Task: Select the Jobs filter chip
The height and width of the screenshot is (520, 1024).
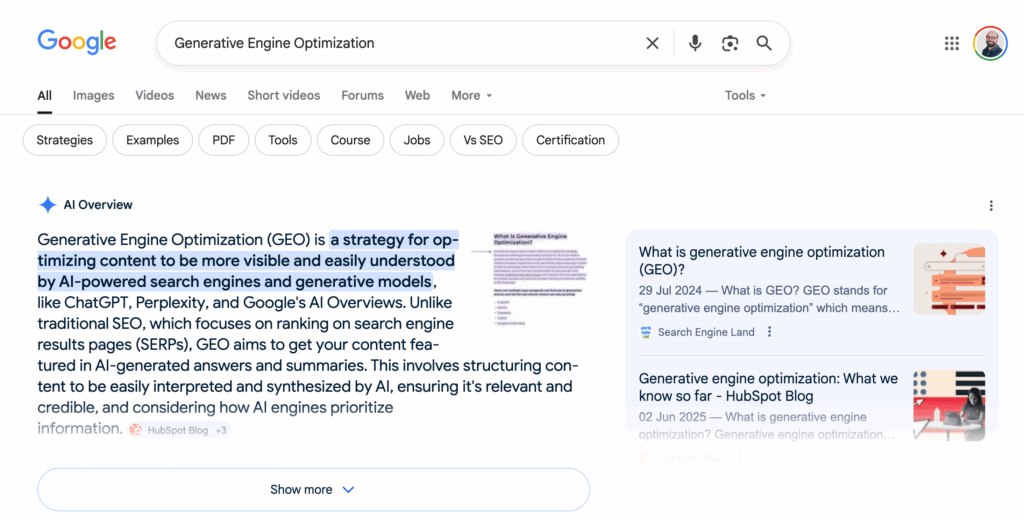Action: (x=417, y=140)
